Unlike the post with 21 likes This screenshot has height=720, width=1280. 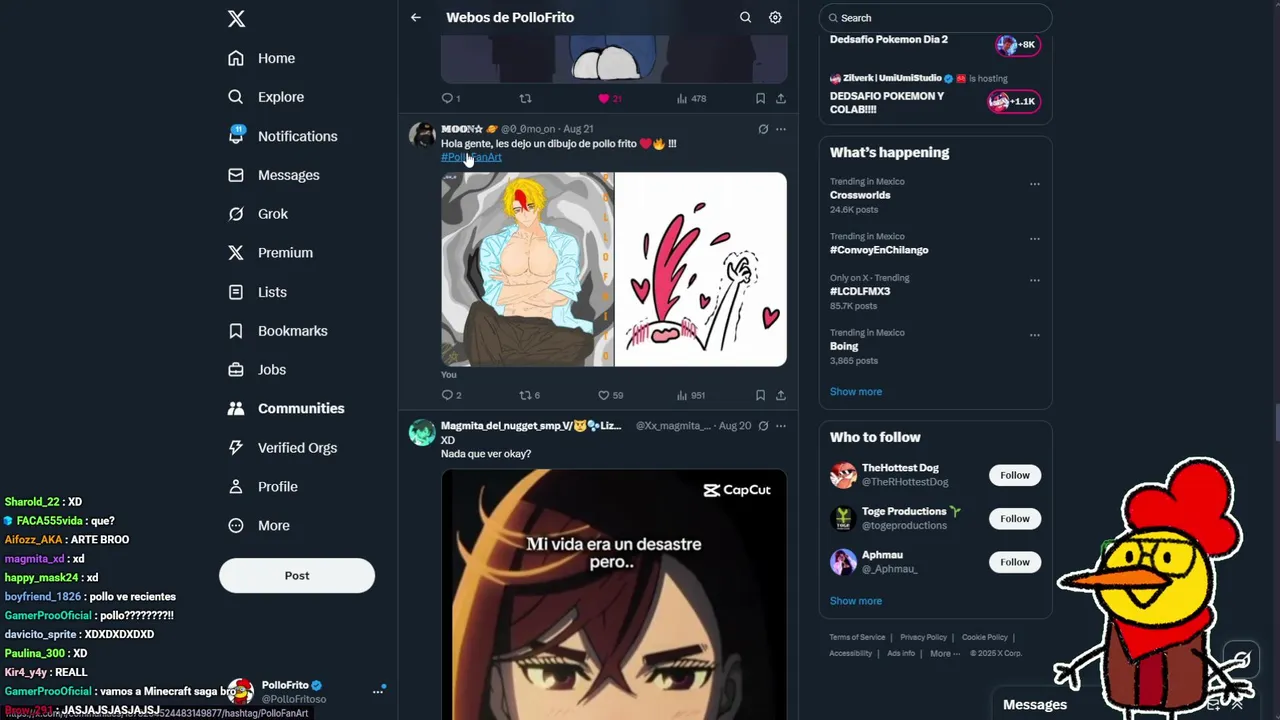click(x=610, y=98)
